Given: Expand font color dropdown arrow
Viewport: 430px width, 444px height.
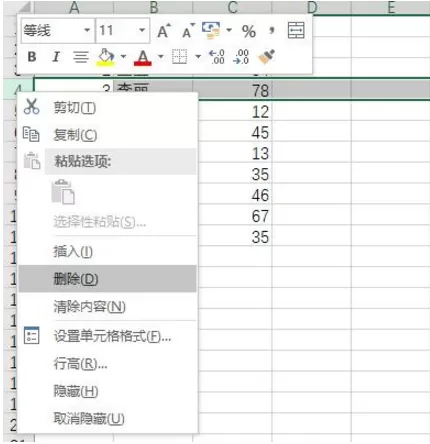Looking at the screenshot, I should point(161,56).
